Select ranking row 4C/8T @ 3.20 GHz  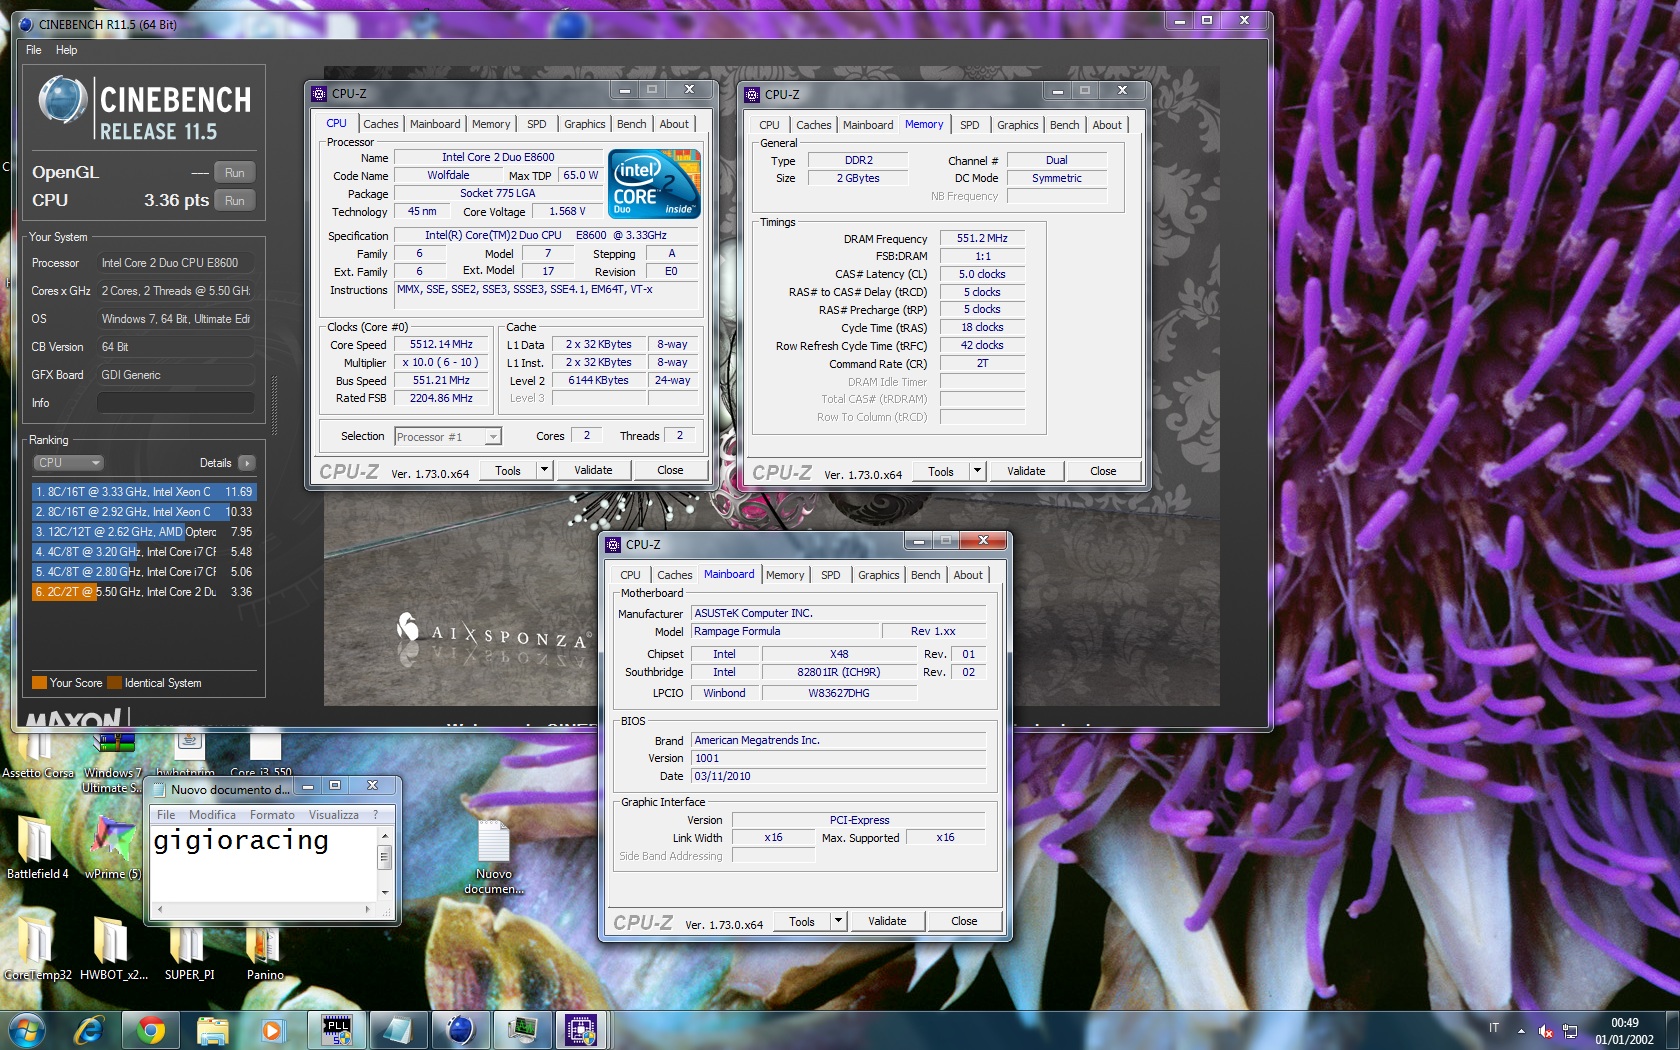[144, 552]
